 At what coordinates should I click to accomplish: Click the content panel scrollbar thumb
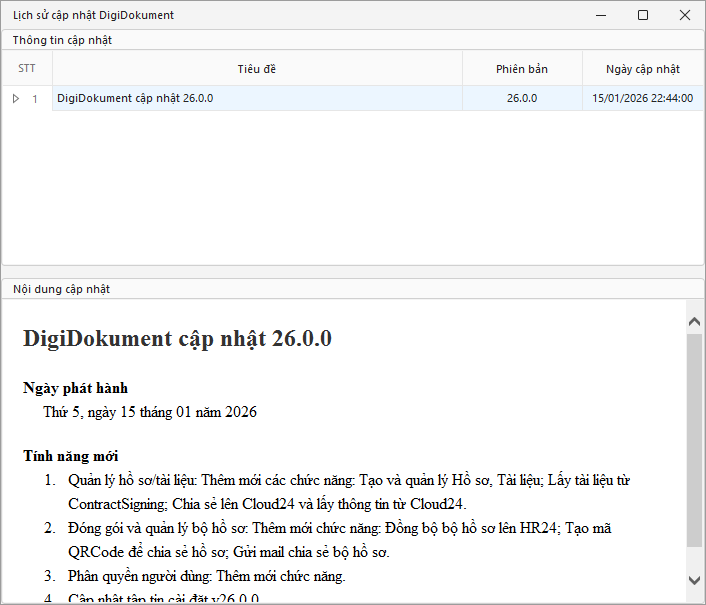point(694,440)
